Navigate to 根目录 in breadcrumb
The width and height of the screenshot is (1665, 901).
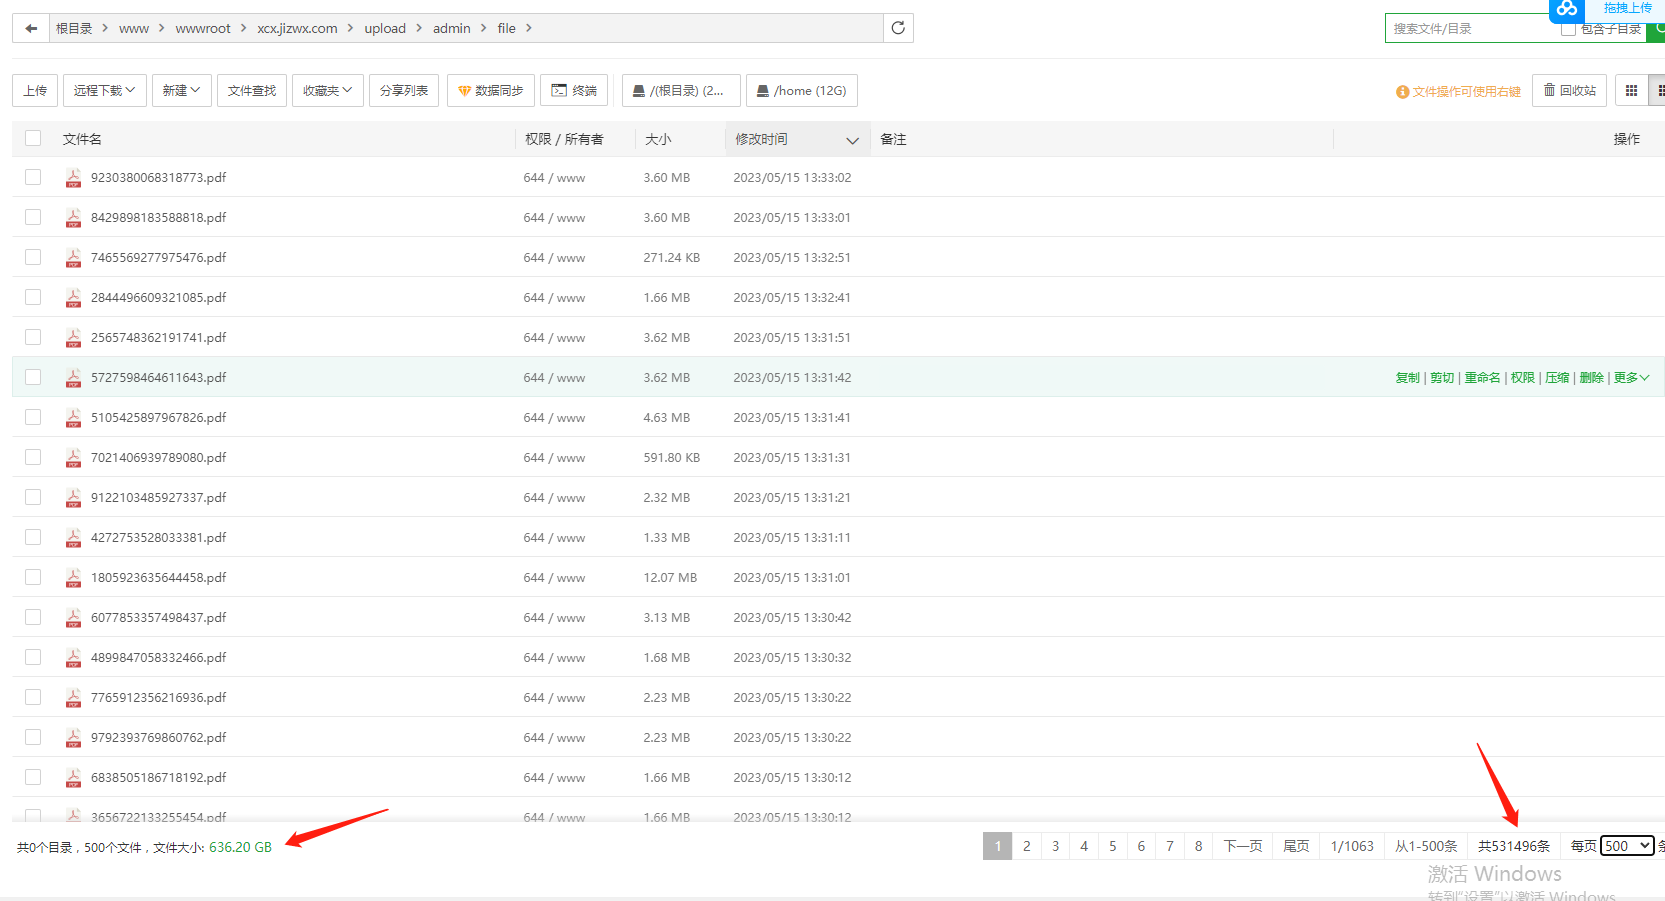tap(74, 28)
